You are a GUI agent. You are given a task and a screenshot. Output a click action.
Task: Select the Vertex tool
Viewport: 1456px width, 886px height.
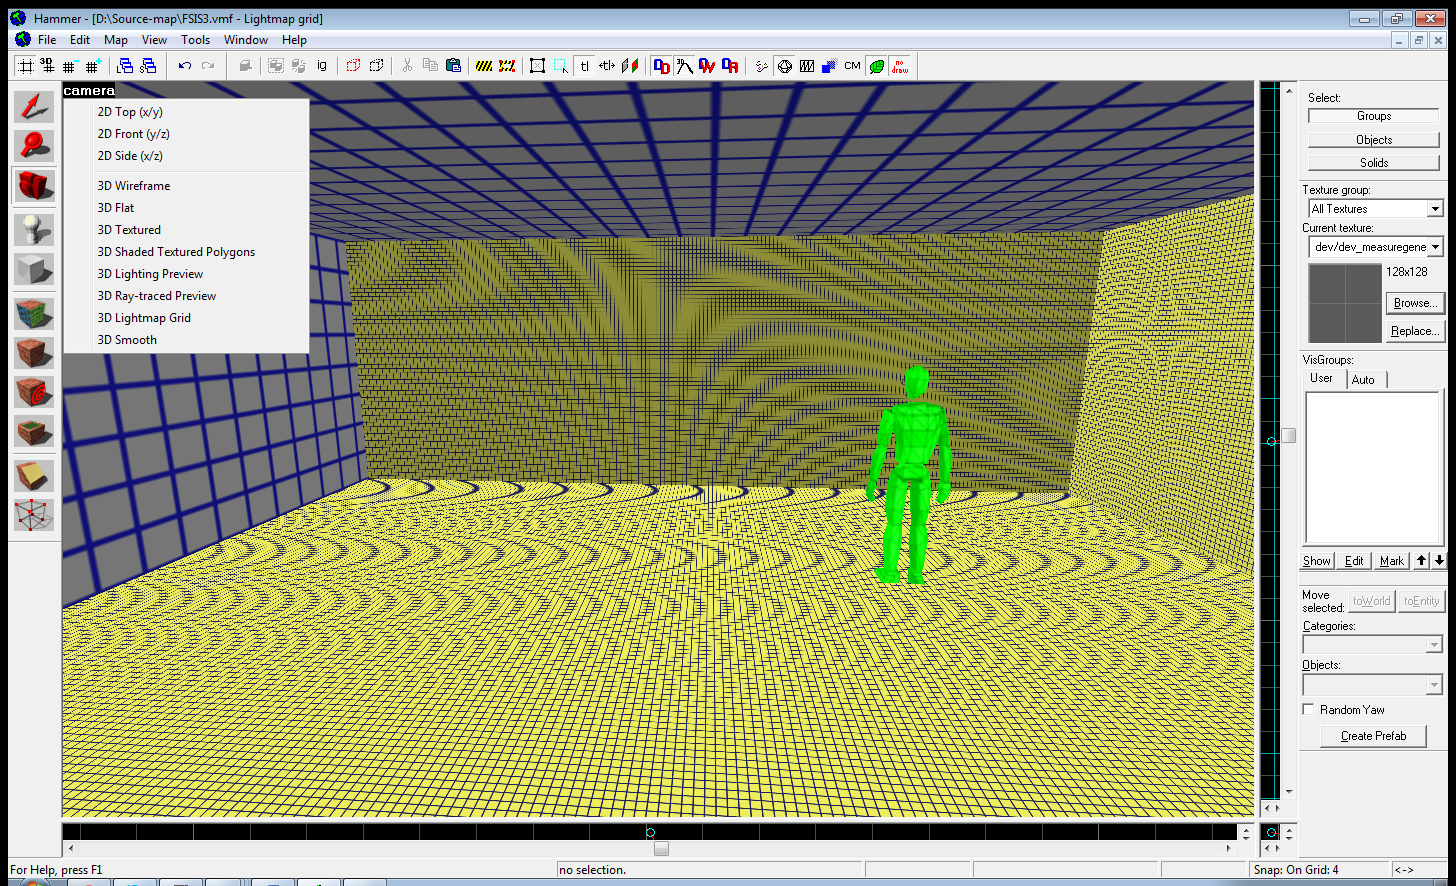click(34, 515)
